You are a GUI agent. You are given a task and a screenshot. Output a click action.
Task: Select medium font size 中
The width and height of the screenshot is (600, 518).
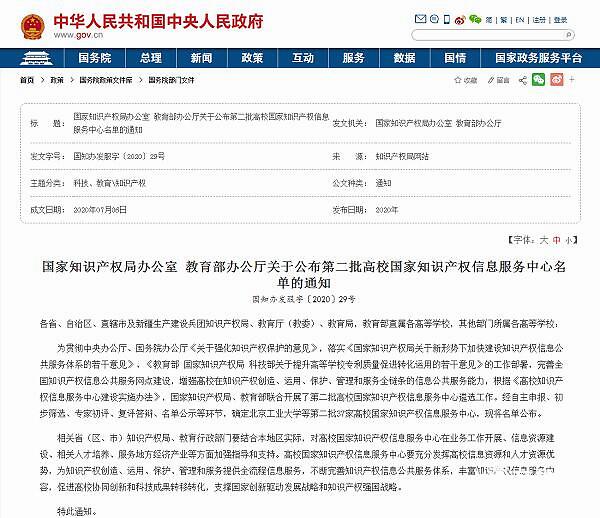pos(557,240)
